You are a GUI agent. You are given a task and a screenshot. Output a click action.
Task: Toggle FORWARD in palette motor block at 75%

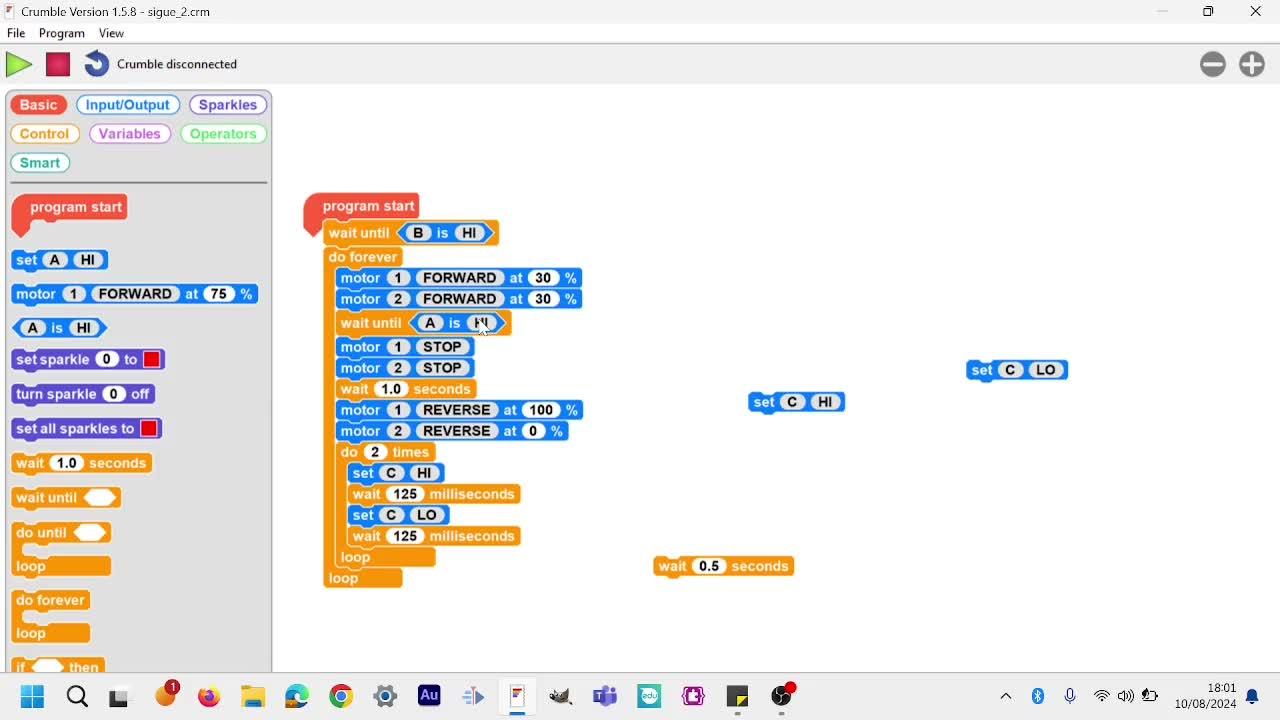(x=135, y=294)
